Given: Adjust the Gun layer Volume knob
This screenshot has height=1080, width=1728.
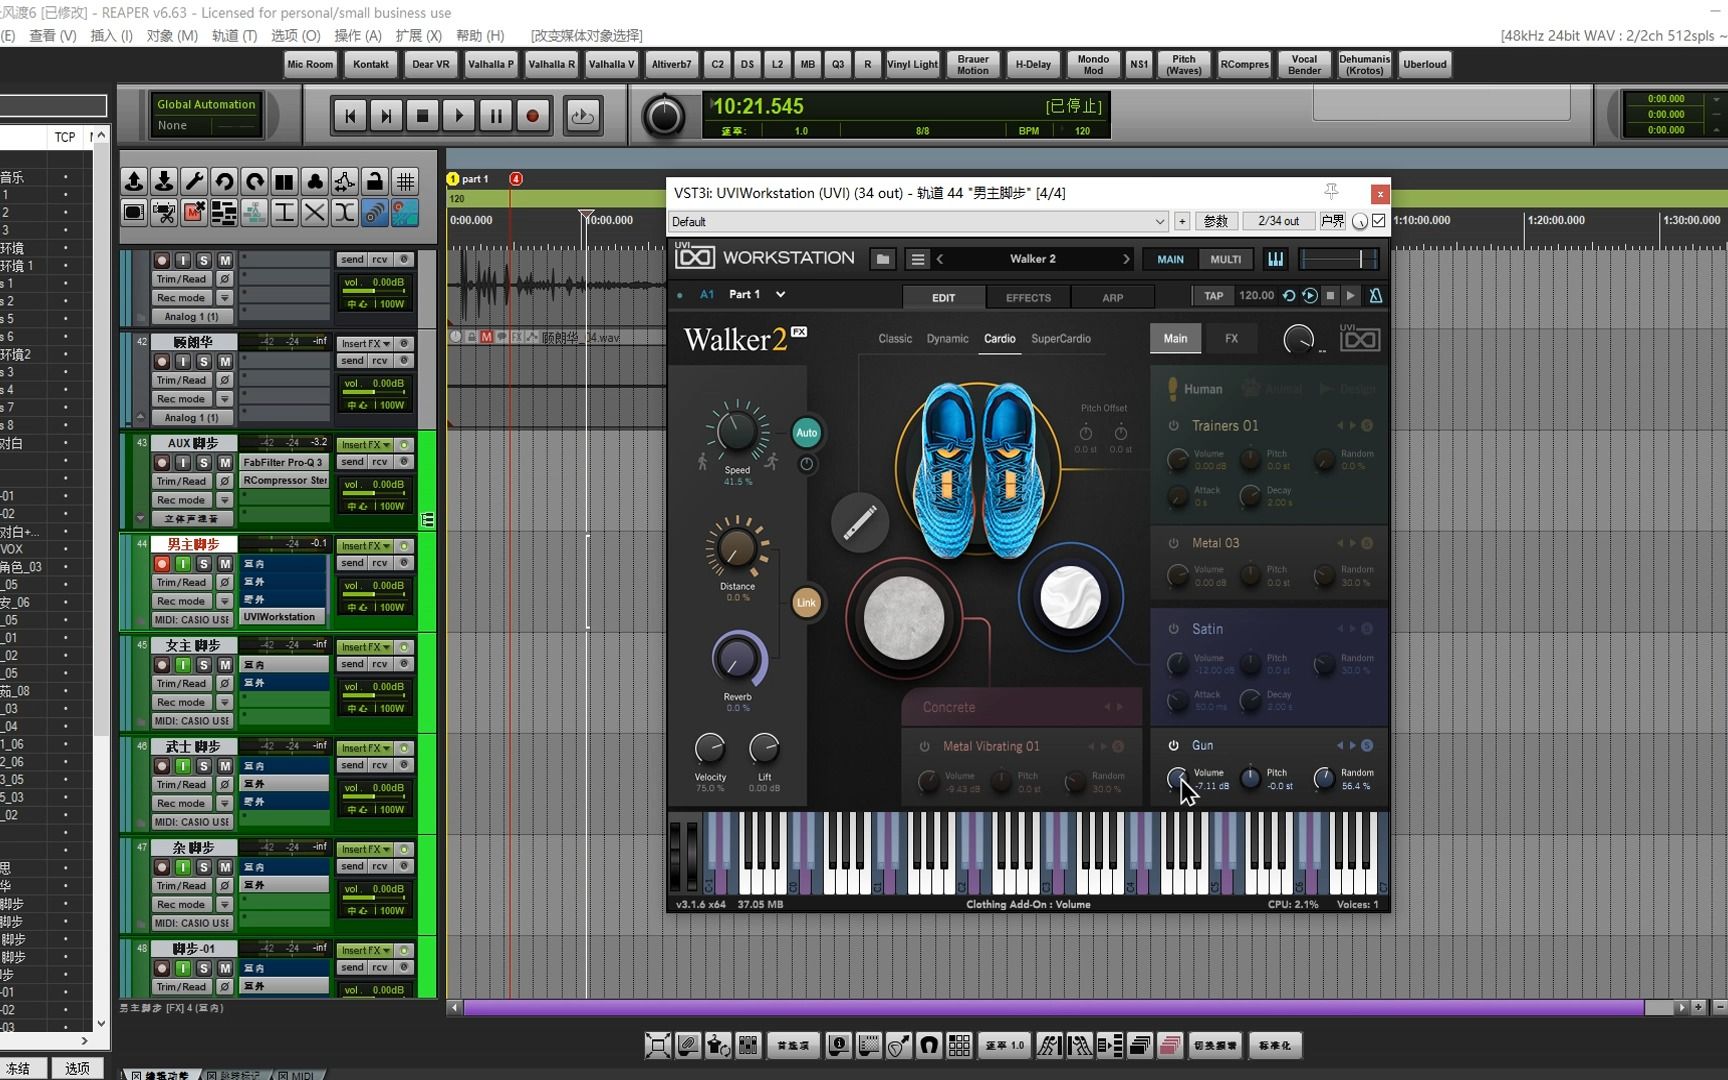Looking at the screenshot, I should 1177,778.
